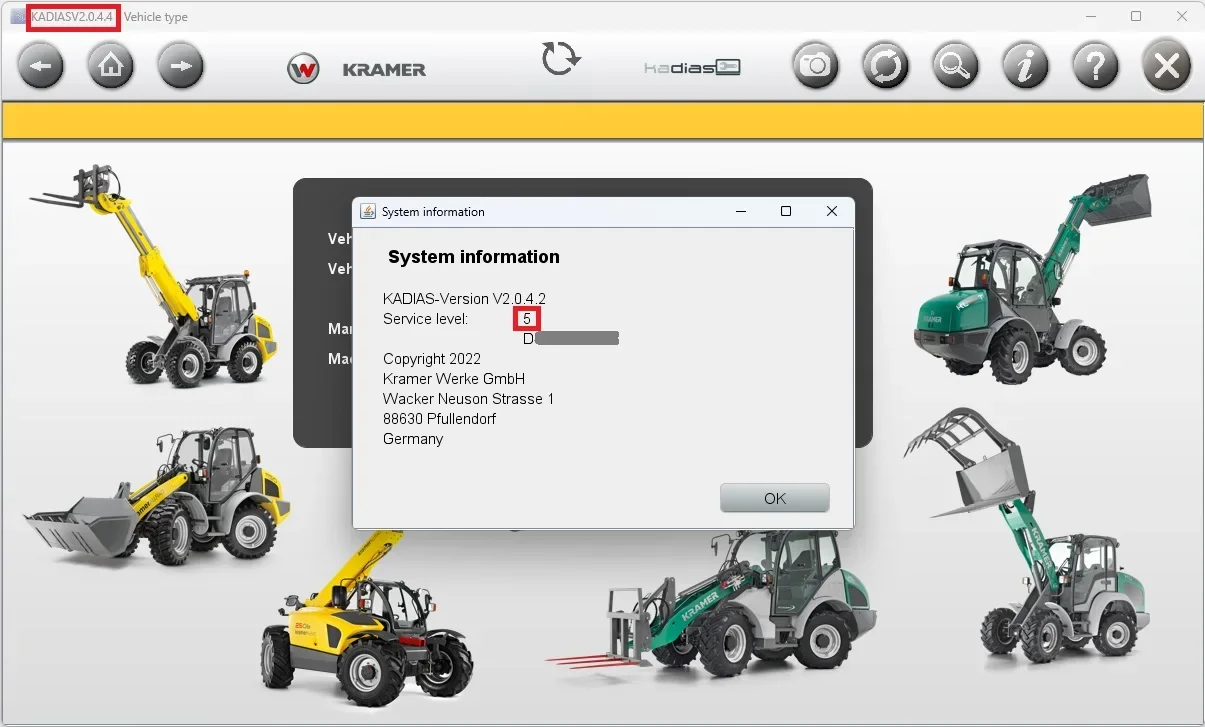Navigate back with the left arrow icon
The width and height of the screenshot is (1205, 727).
click(x=40, y=64)
